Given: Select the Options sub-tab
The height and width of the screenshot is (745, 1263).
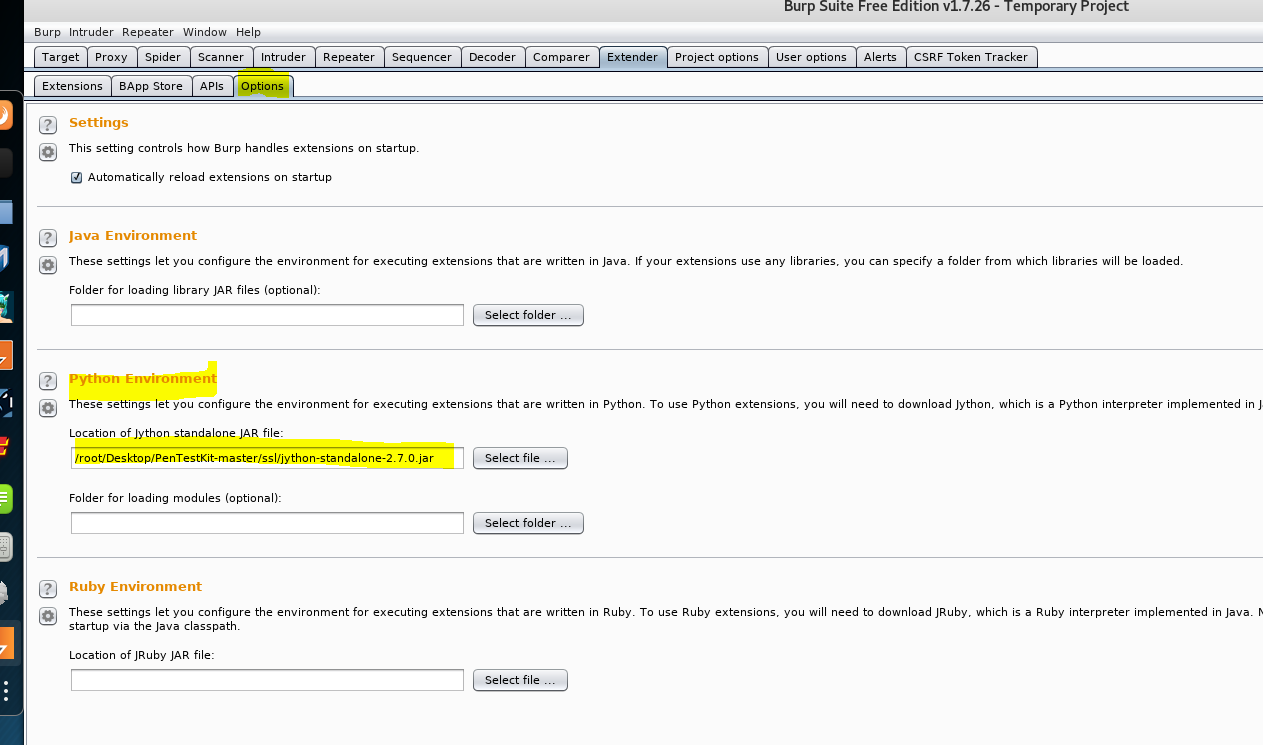Looking at the screenshot, I should 263,86.
